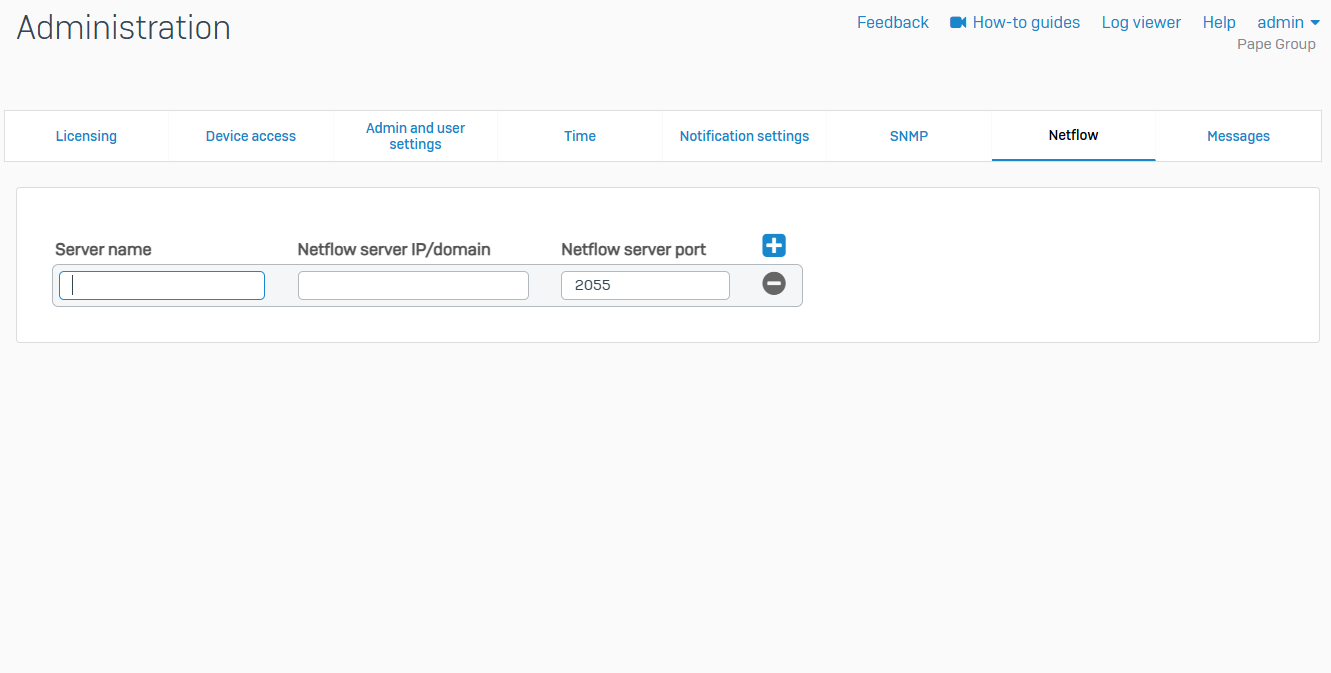The height and width of the screenshot is (673, 1331).
Task: Remove the server row with minus icon
Action: tap(774, 284)
